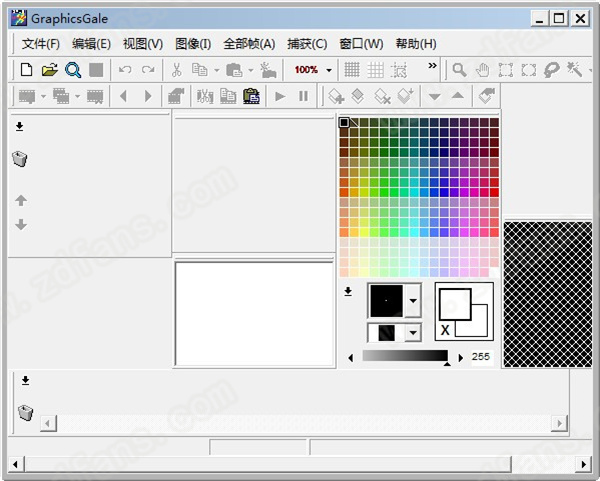600x481 pixels.
Task: Pause the animation
Action: pyautogui.click(x=303, y=96)
